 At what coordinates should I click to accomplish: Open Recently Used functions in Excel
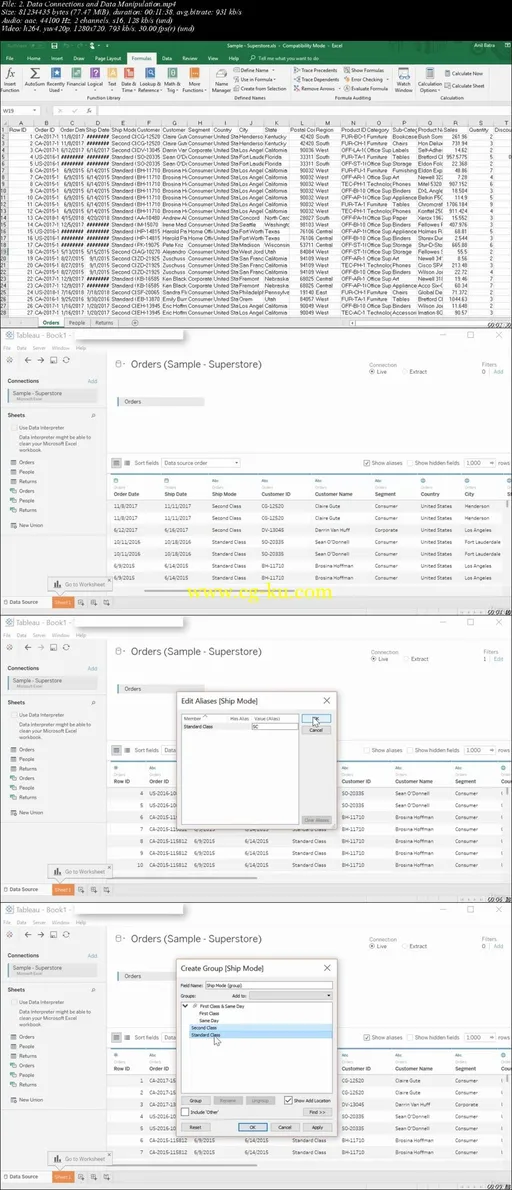[55, 78]
